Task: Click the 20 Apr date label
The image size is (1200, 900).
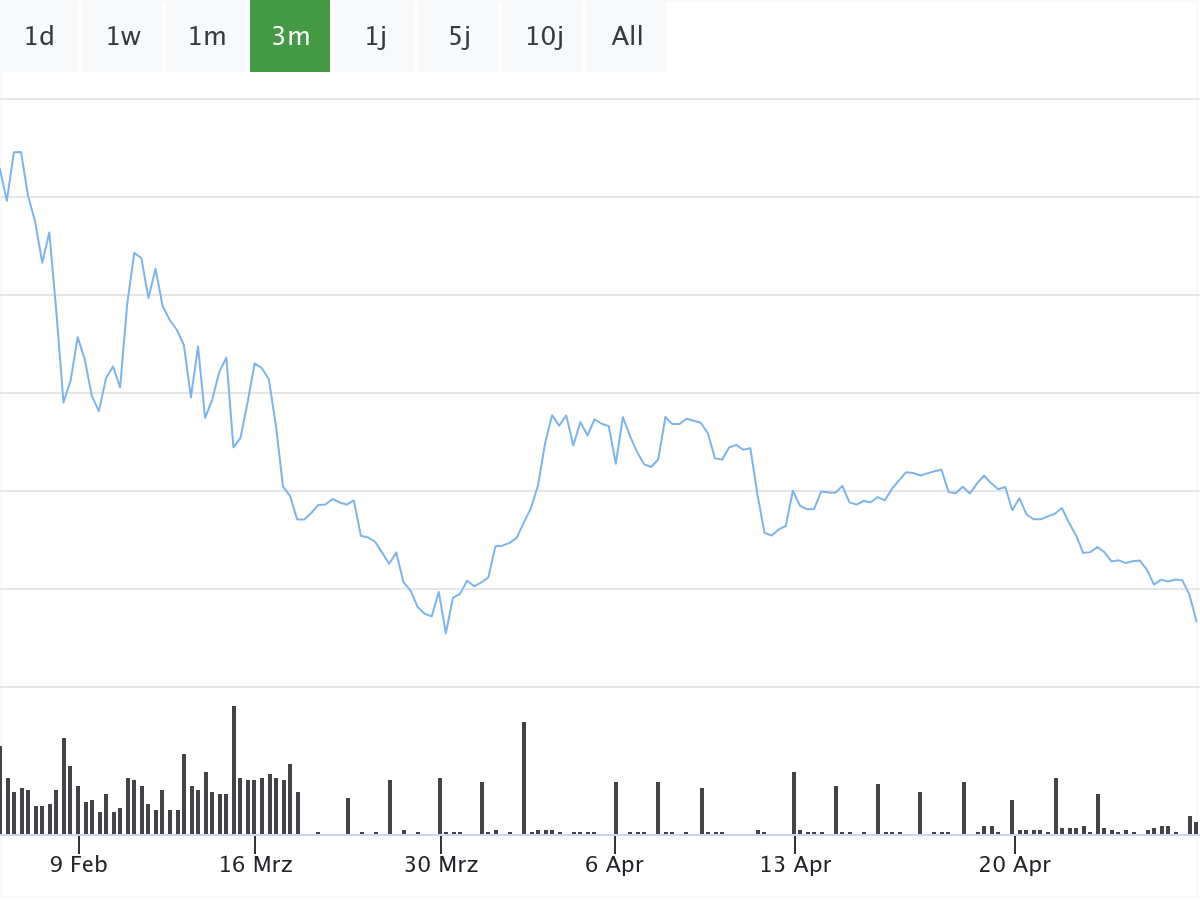Action: tap(1015, 865)
